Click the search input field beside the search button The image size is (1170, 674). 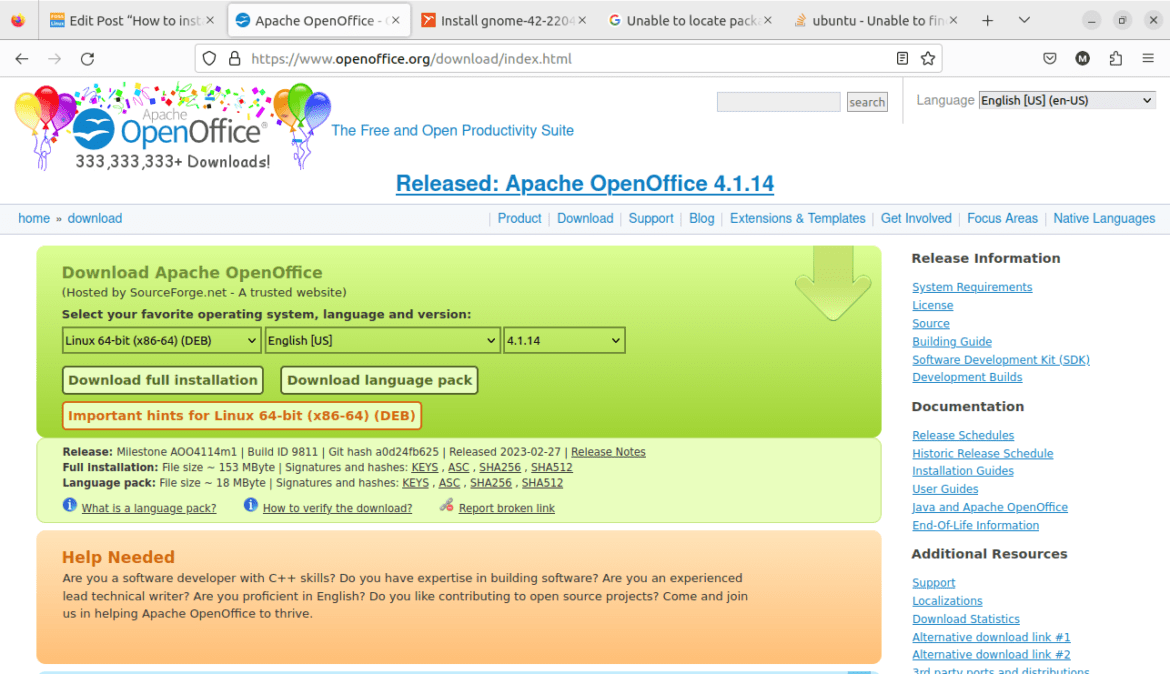(778, 101)
